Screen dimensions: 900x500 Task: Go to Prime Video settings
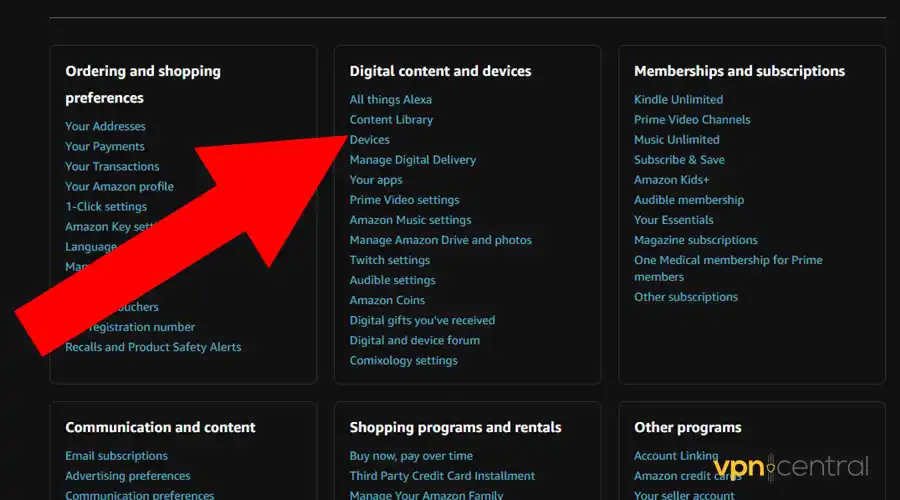[x=404, y=200]
